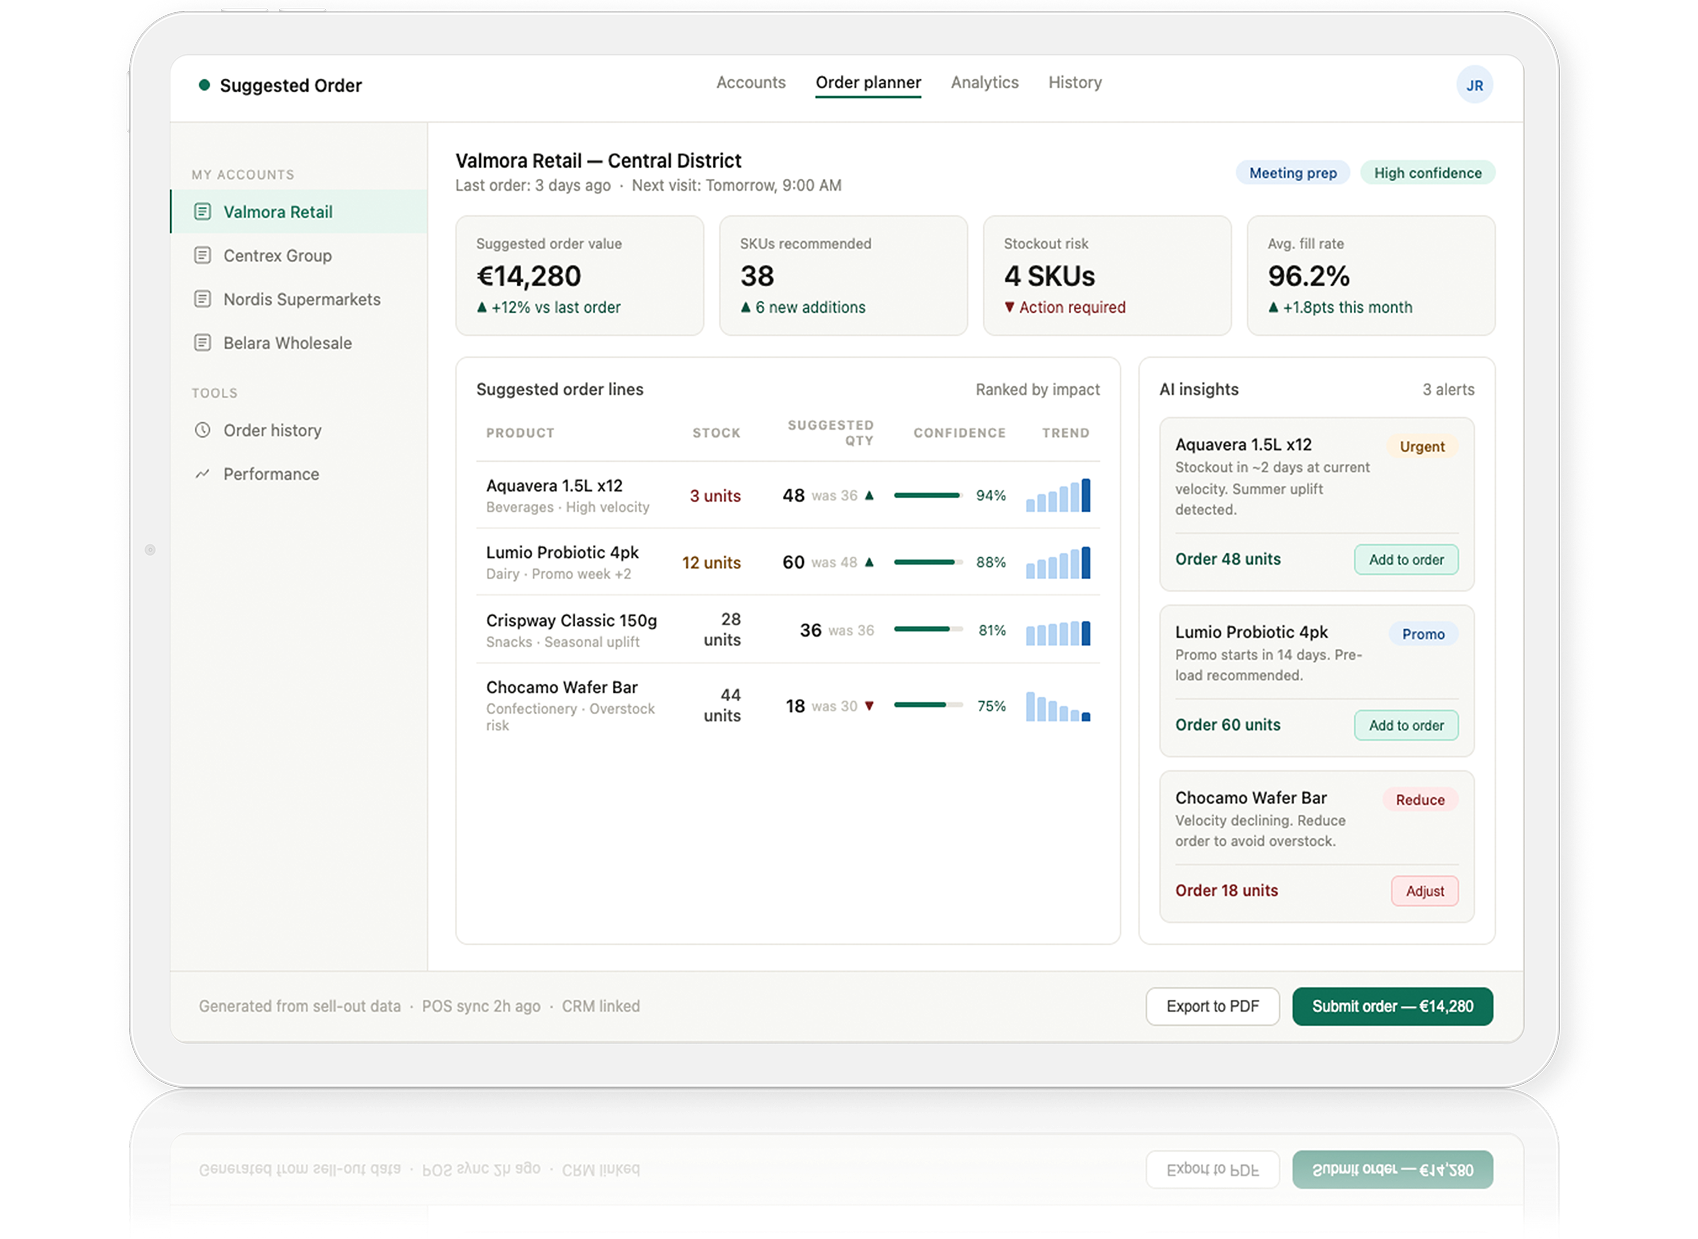Click the Aquavera trend bar chart

(1058, 495)
